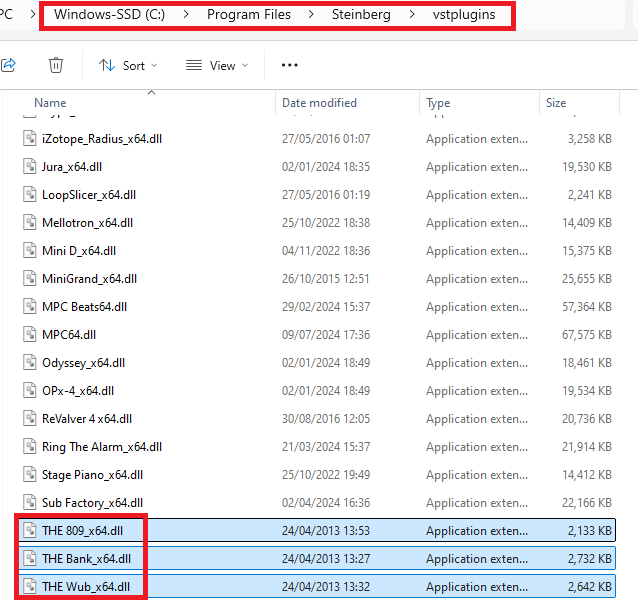This screenshot has height=601, width=638.
Task: Click the date 09/07/2024 17:36
Action: (326, 335)
